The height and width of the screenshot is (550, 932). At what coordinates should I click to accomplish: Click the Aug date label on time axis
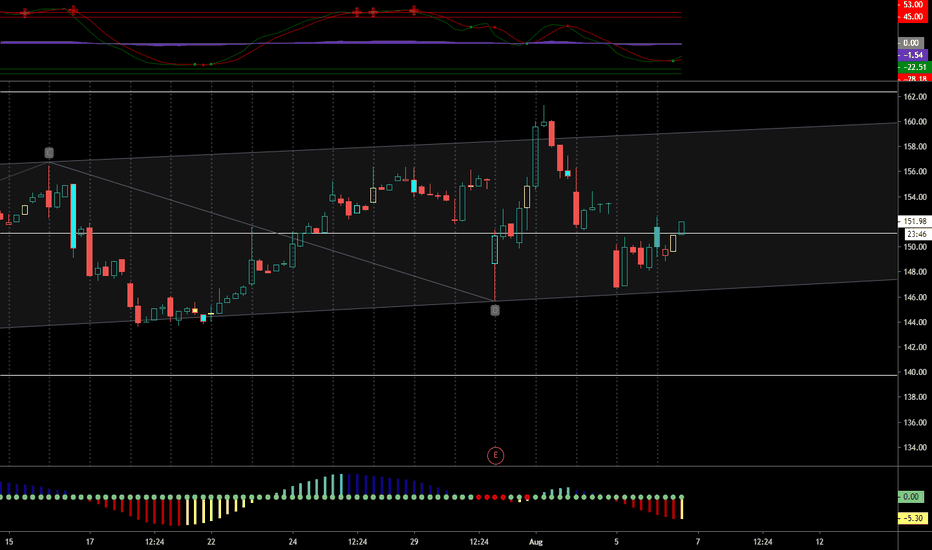(536, 542)
